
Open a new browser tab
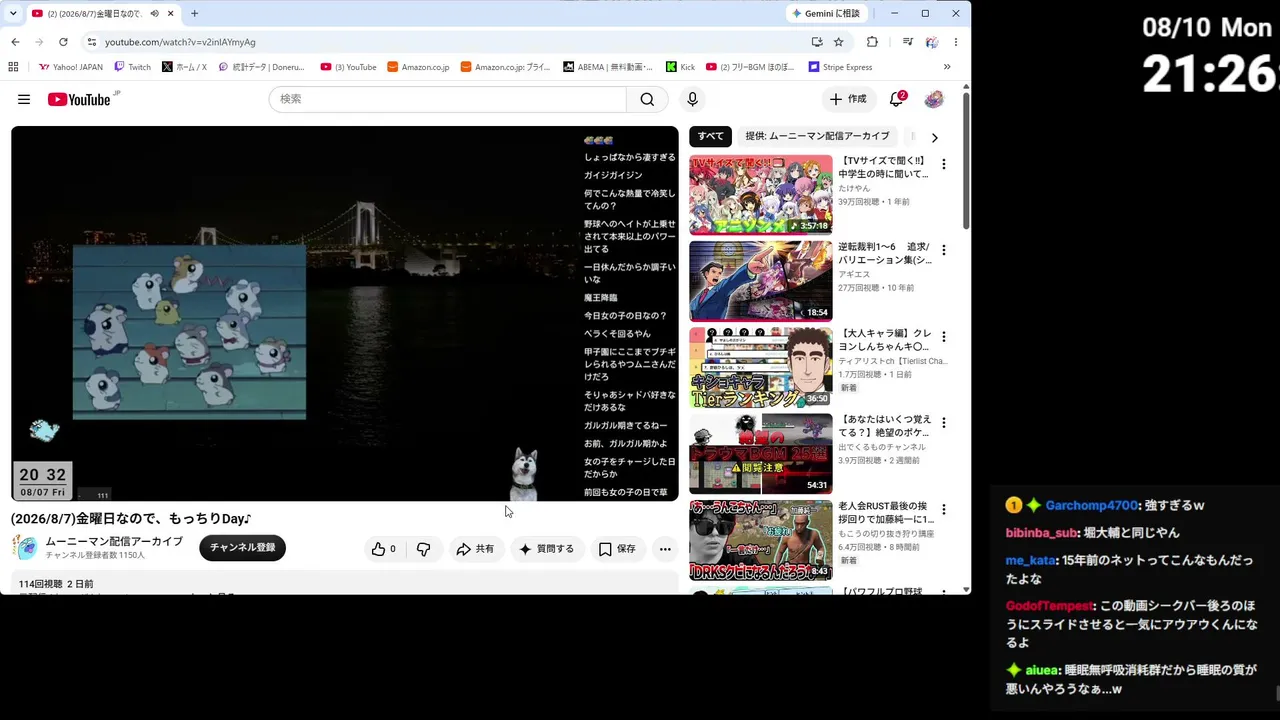pos(194,14)
